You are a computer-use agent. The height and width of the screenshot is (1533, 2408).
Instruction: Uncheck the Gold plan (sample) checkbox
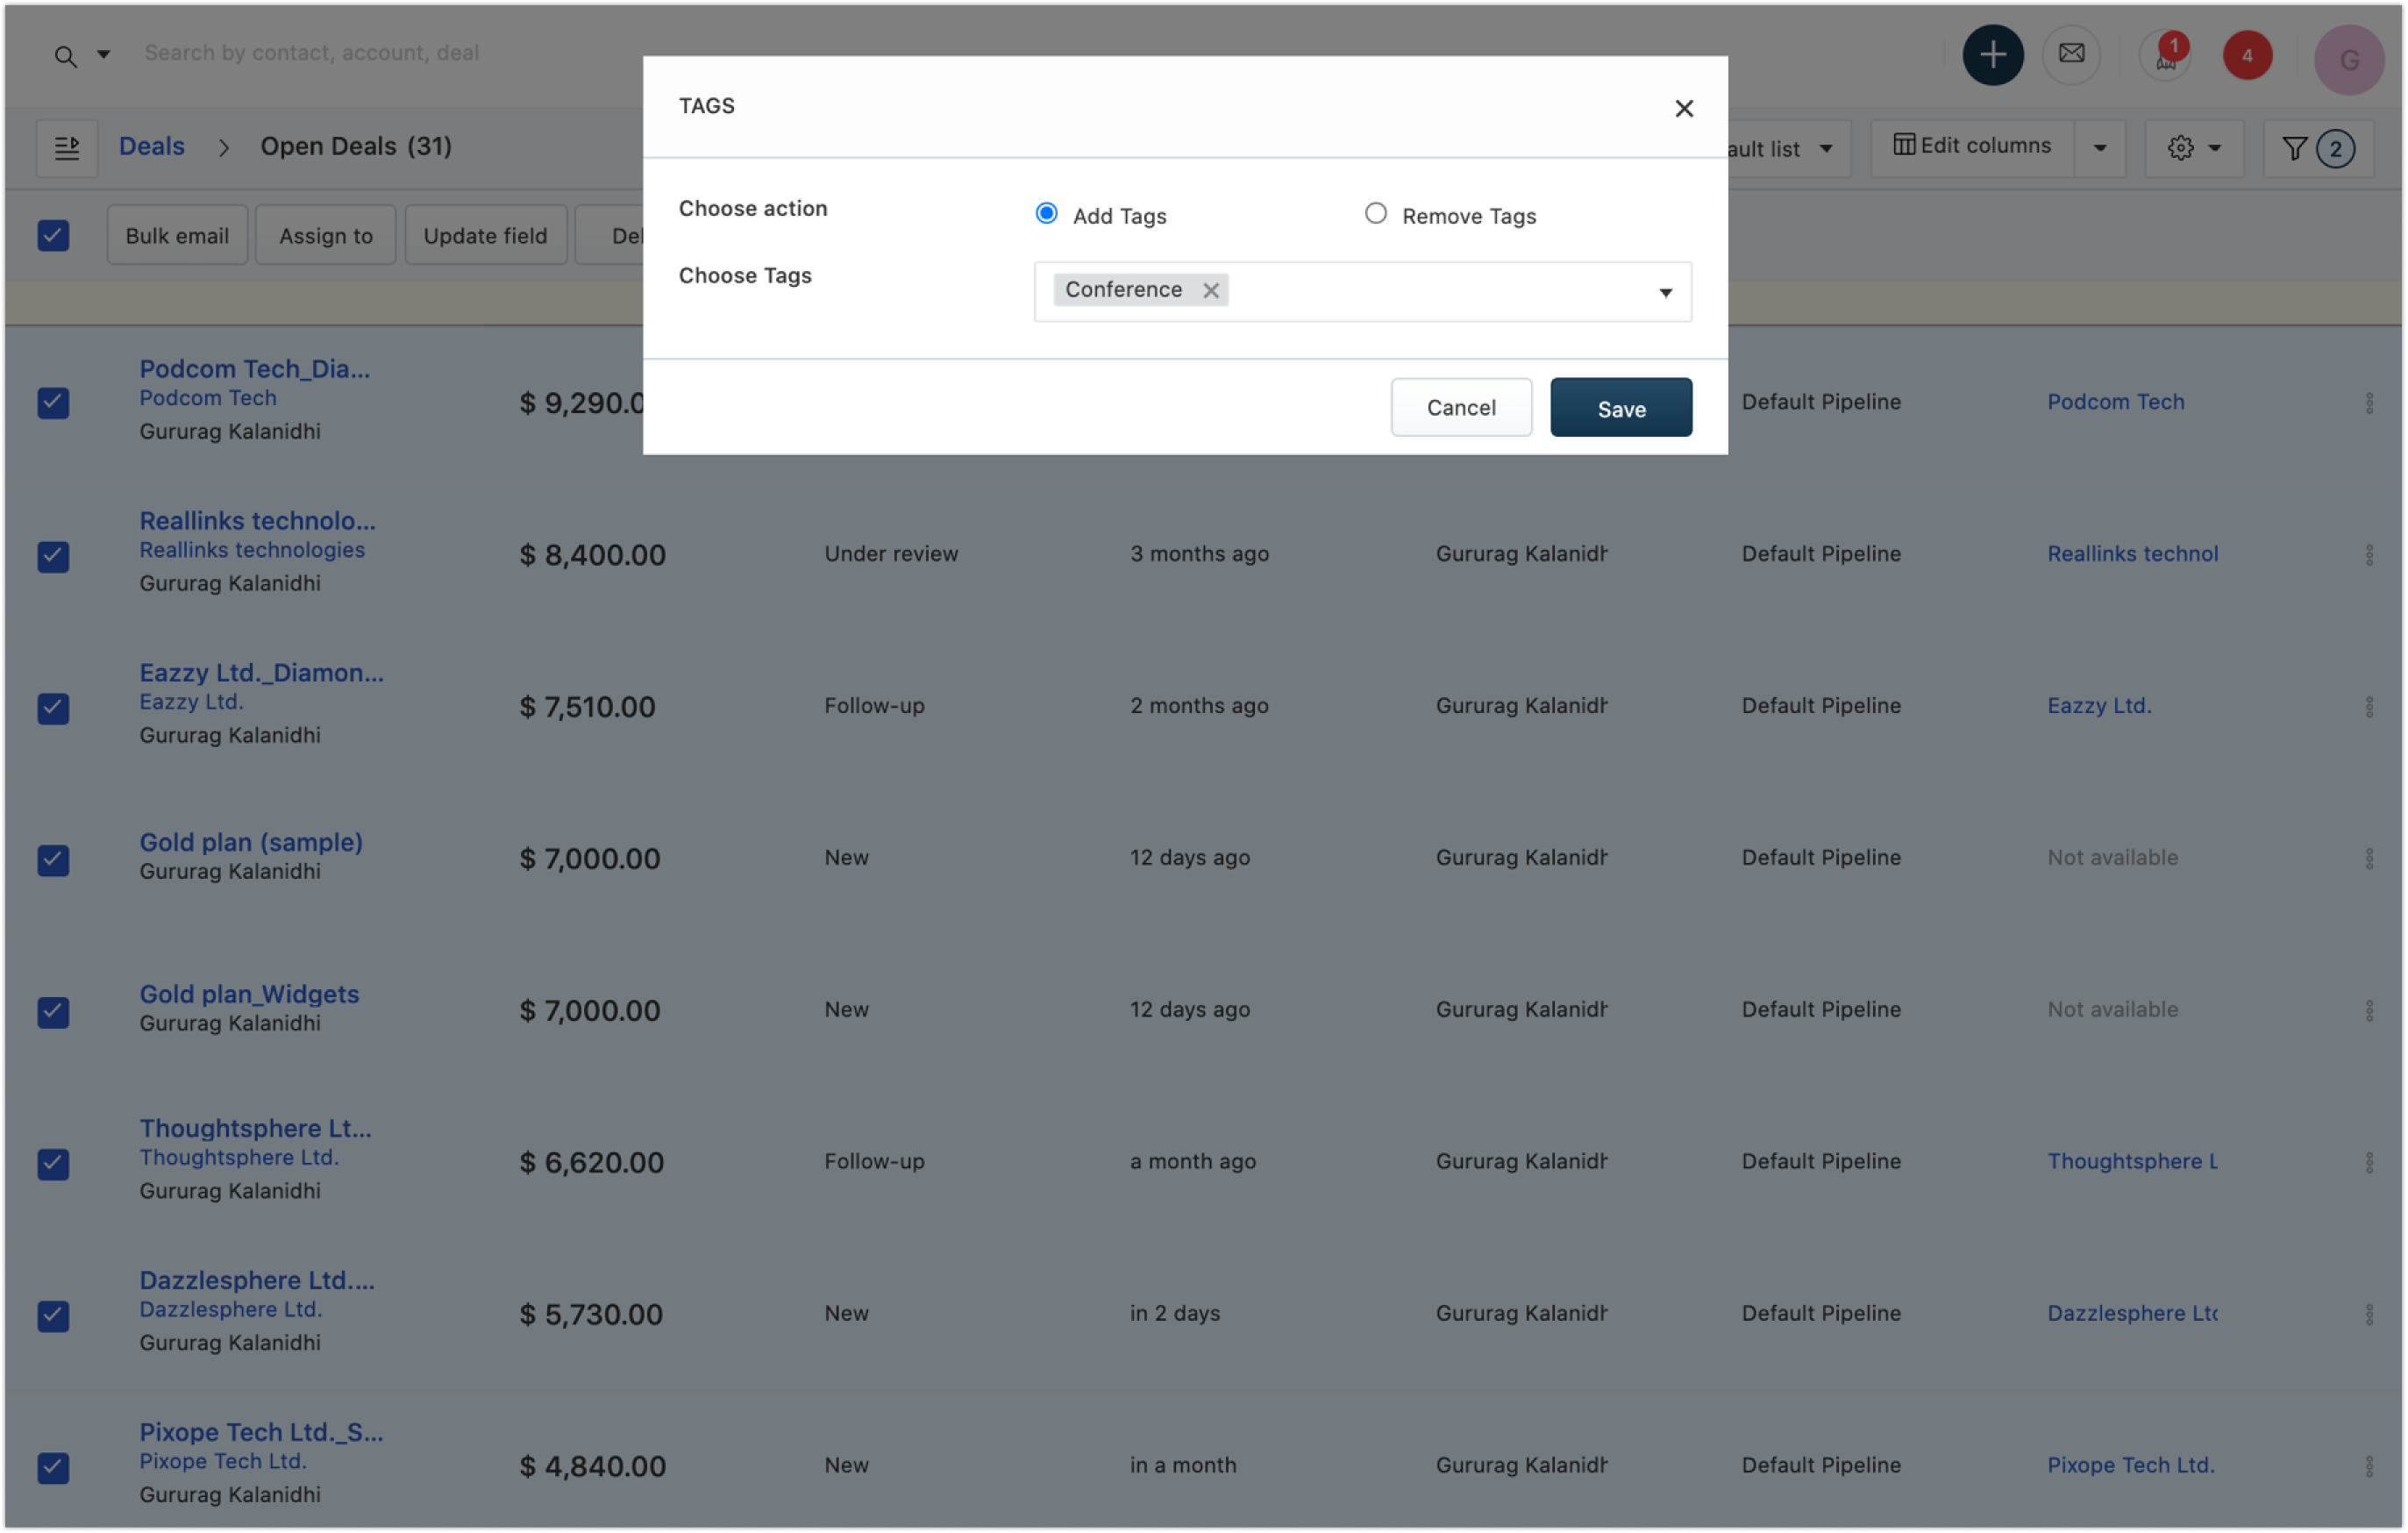pyautogui.click(x=54, y=860)
